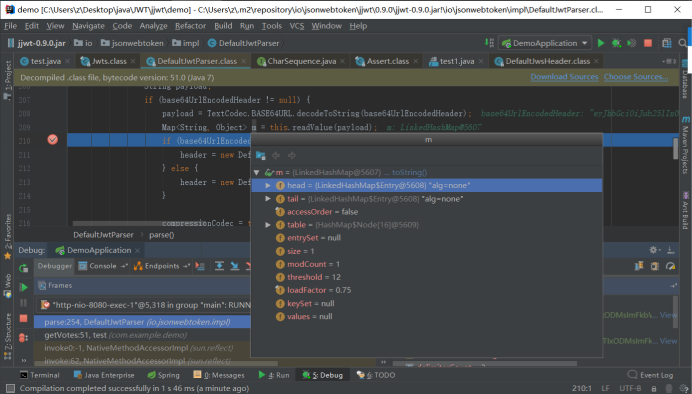Image resolution: width=692 pixels, height=394 pixels.
Task: Hide the debug panel with the download-arrow icon
Action: [671, 250]
